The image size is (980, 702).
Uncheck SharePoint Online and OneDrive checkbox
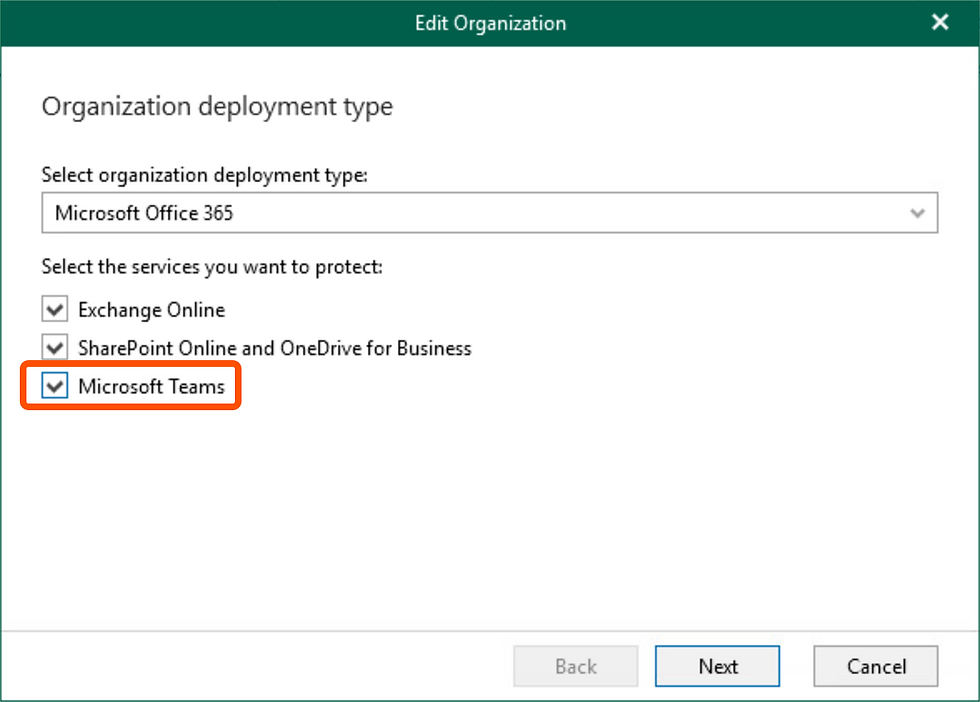pyautogui.click(x=55, y=347)
